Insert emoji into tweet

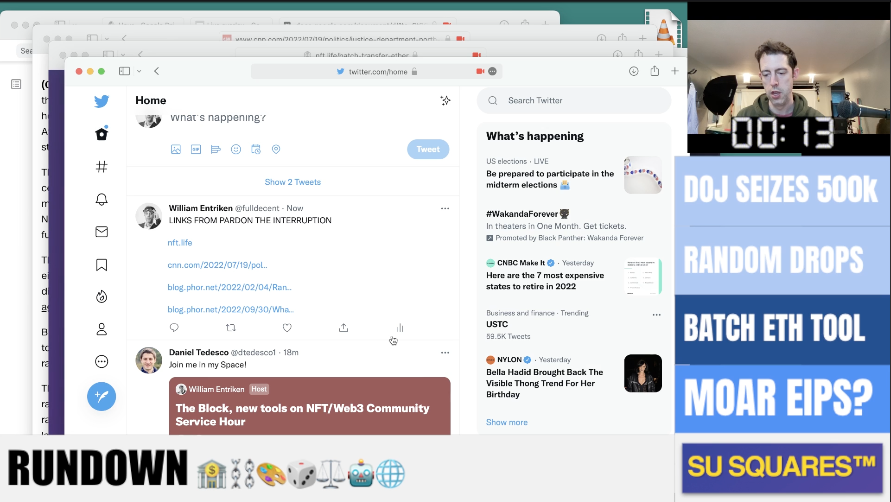point(236,149)
